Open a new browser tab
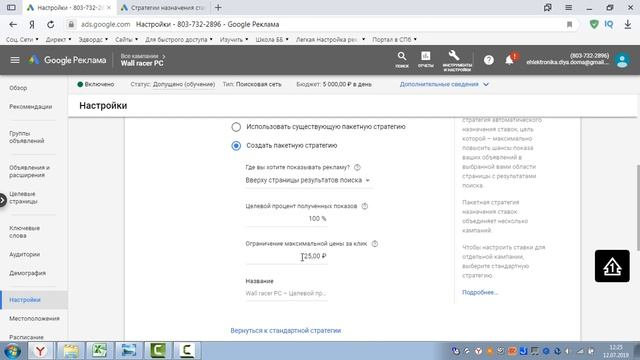Viewport: 640px width, 360px height. click(218, 7)
